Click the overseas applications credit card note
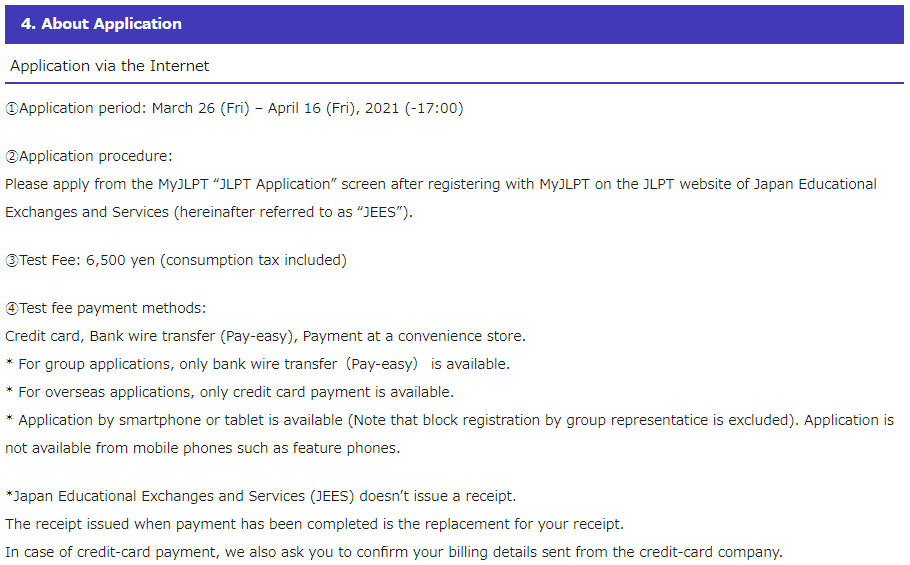Image resolution: width=910 pixels, height=565 pixels. [x=230, y=392]
